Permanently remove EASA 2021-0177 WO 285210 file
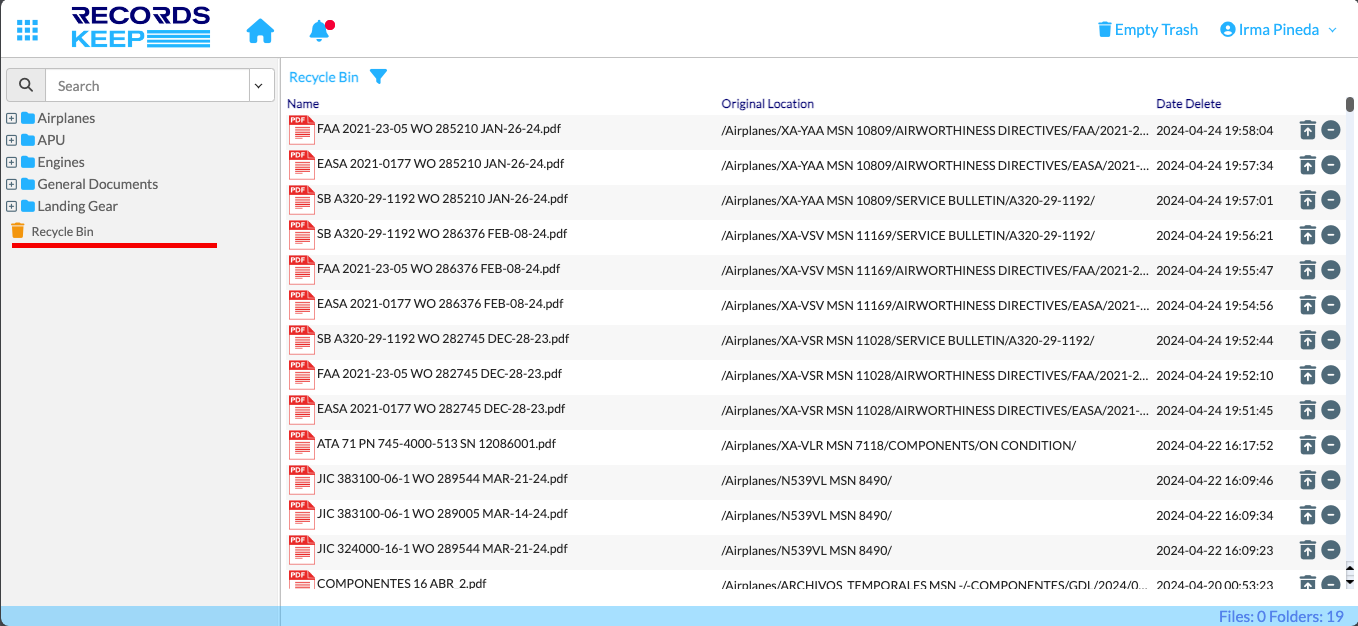The height and width of the screenshot is (626, 1358). tap(1330, 165)
